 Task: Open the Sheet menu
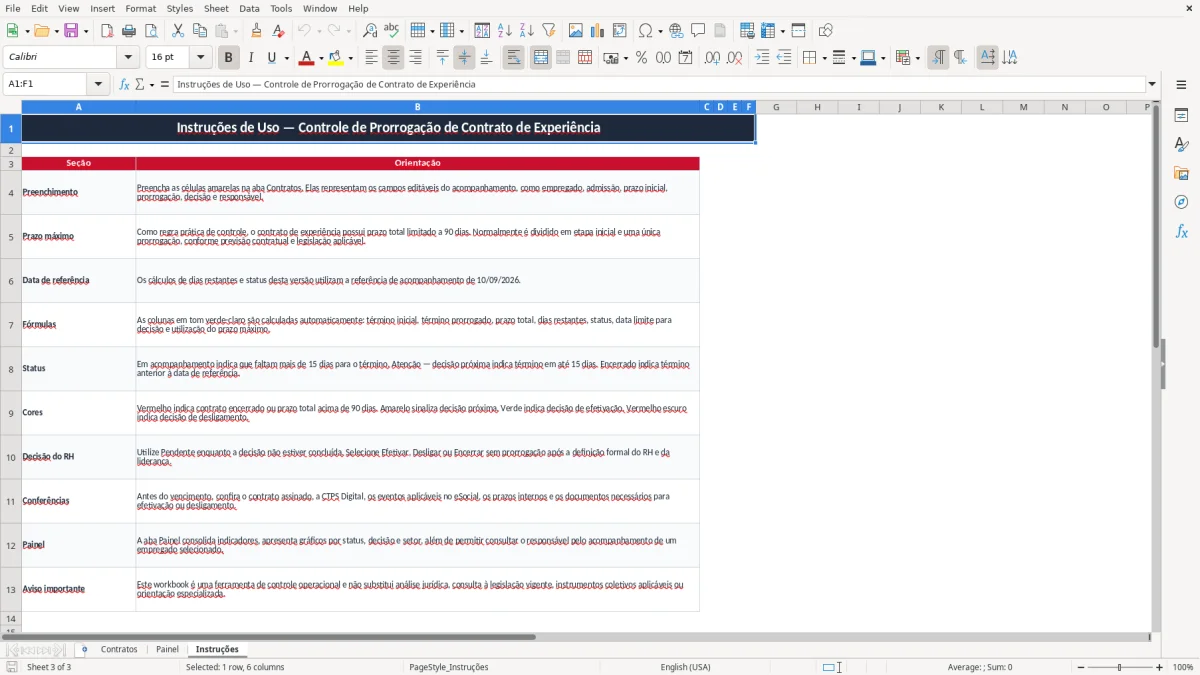tap(216, 8)
